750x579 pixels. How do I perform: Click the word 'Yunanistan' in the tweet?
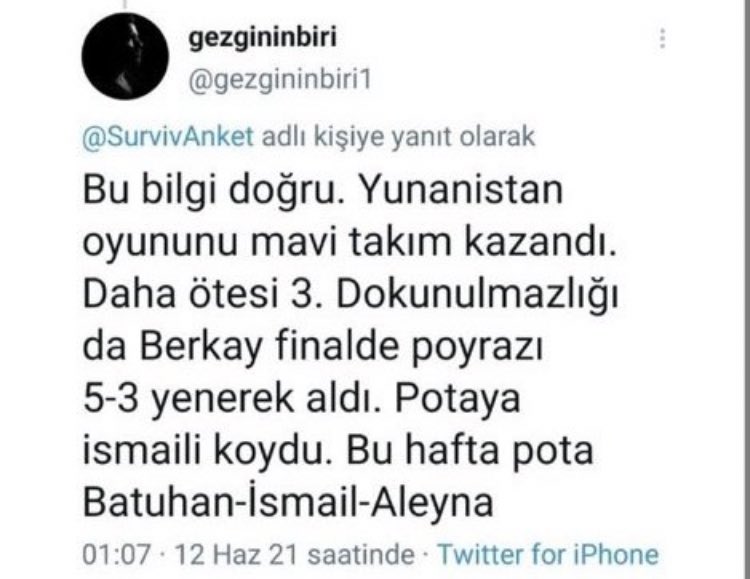click(x=460, y=189)
